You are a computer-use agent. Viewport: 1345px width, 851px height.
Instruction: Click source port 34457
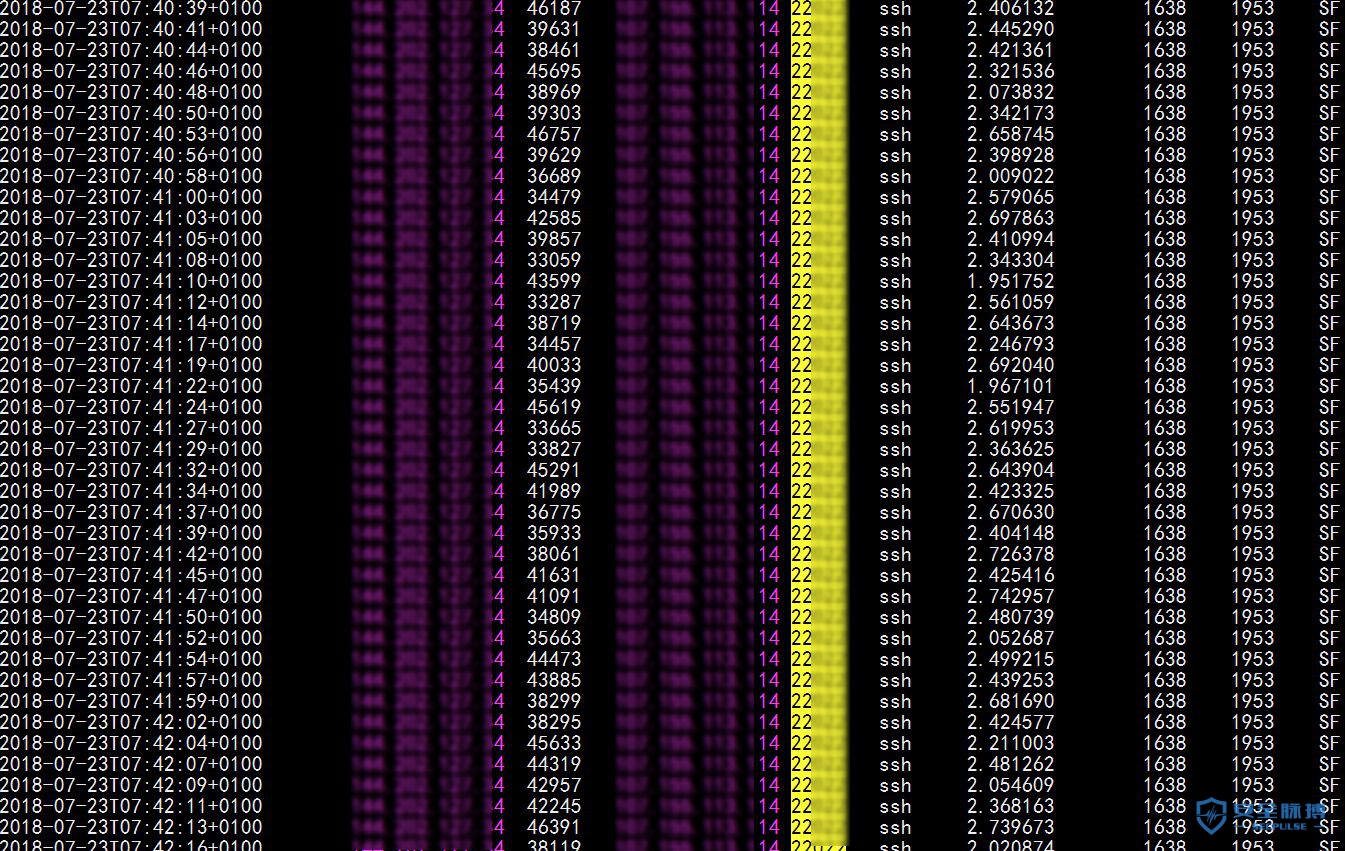click(554, 344)
